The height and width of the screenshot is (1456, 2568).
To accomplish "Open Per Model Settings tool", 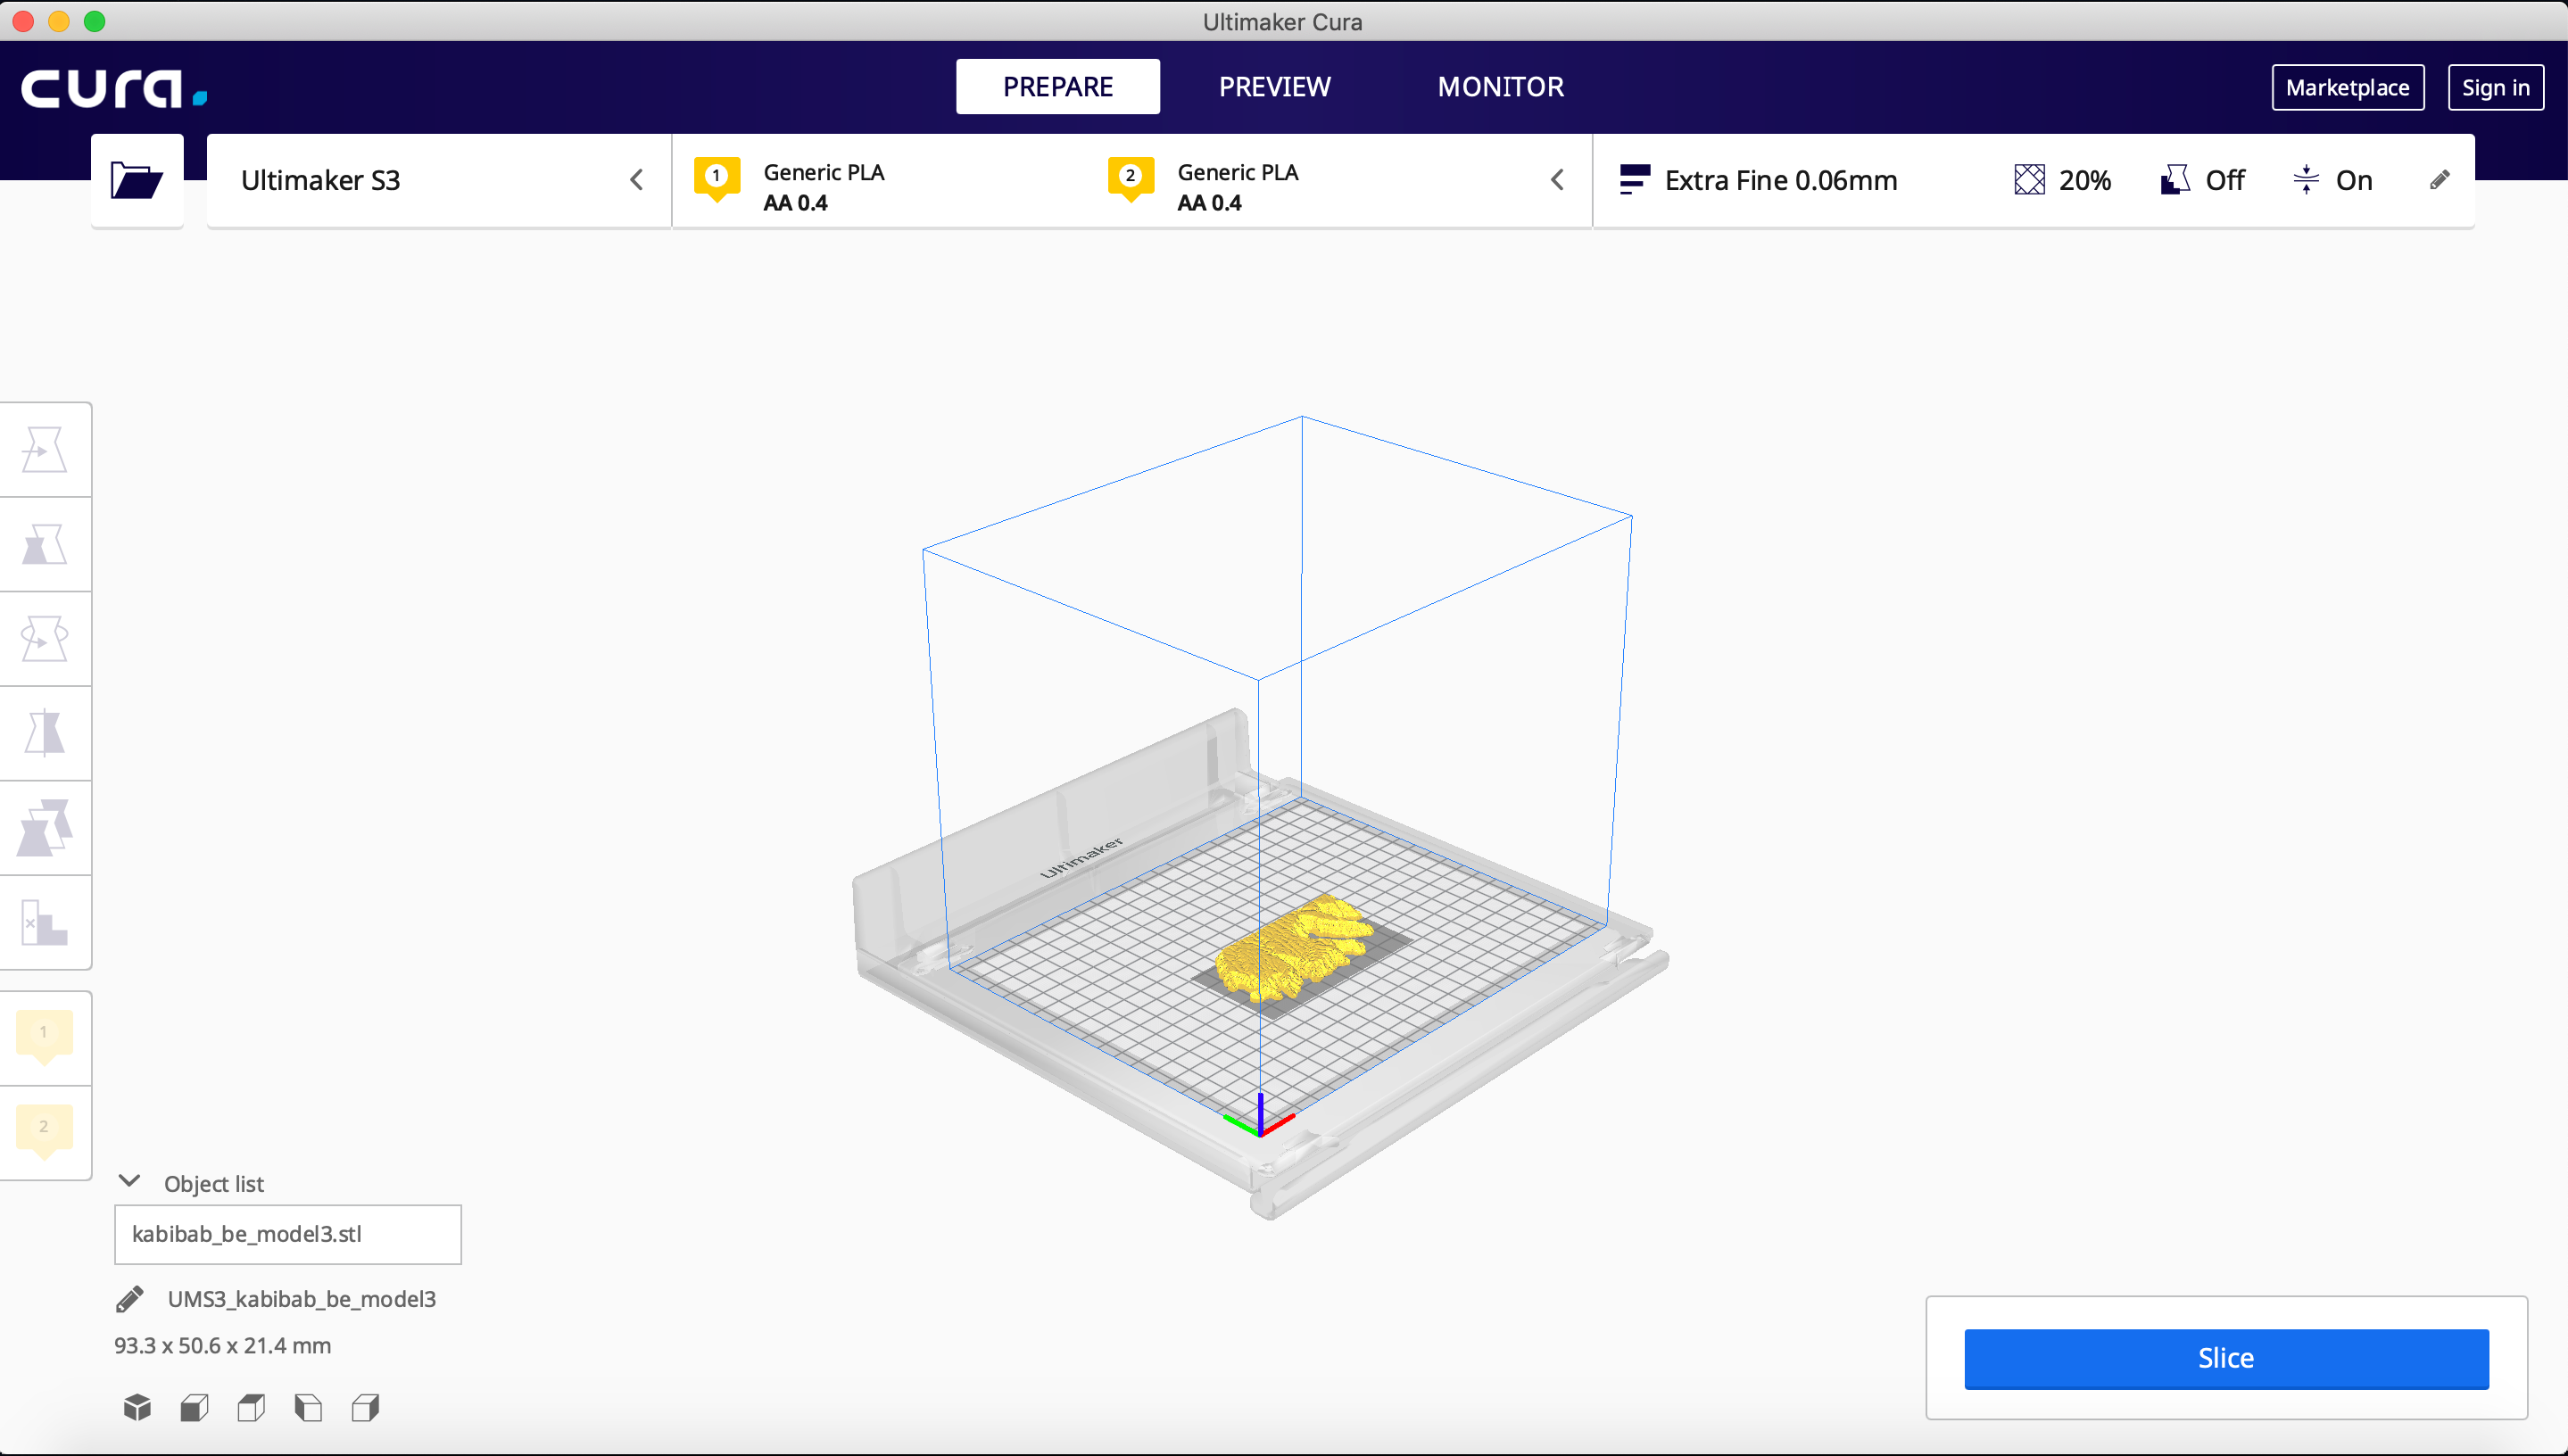I will (45, 828).
